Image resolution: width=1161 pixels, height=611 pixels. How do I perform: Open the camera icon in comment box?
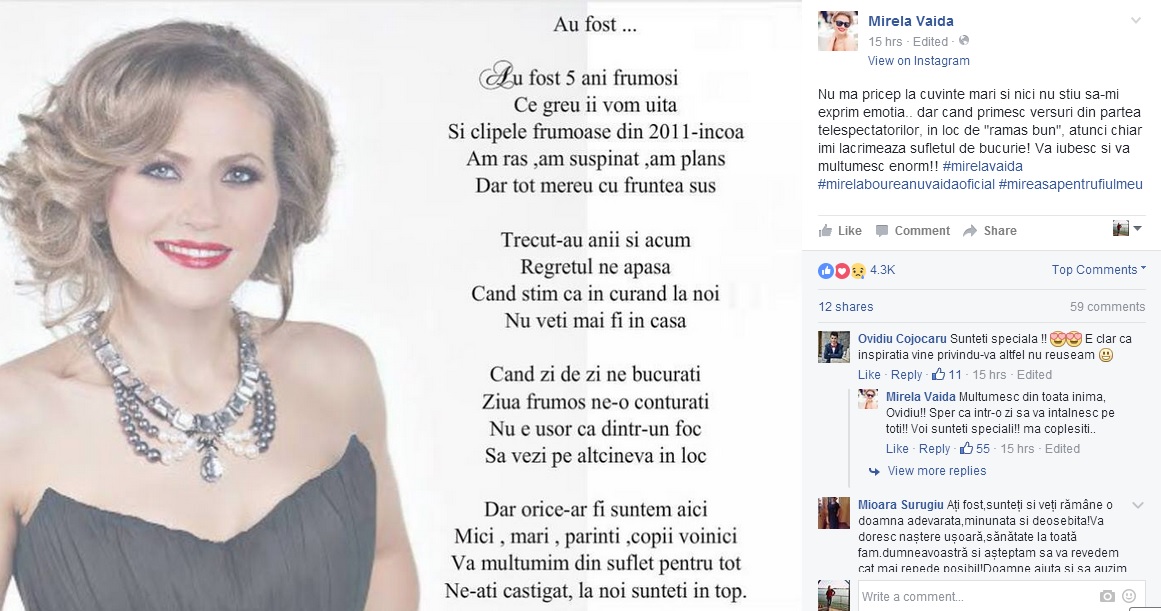tap(1107, 596)
